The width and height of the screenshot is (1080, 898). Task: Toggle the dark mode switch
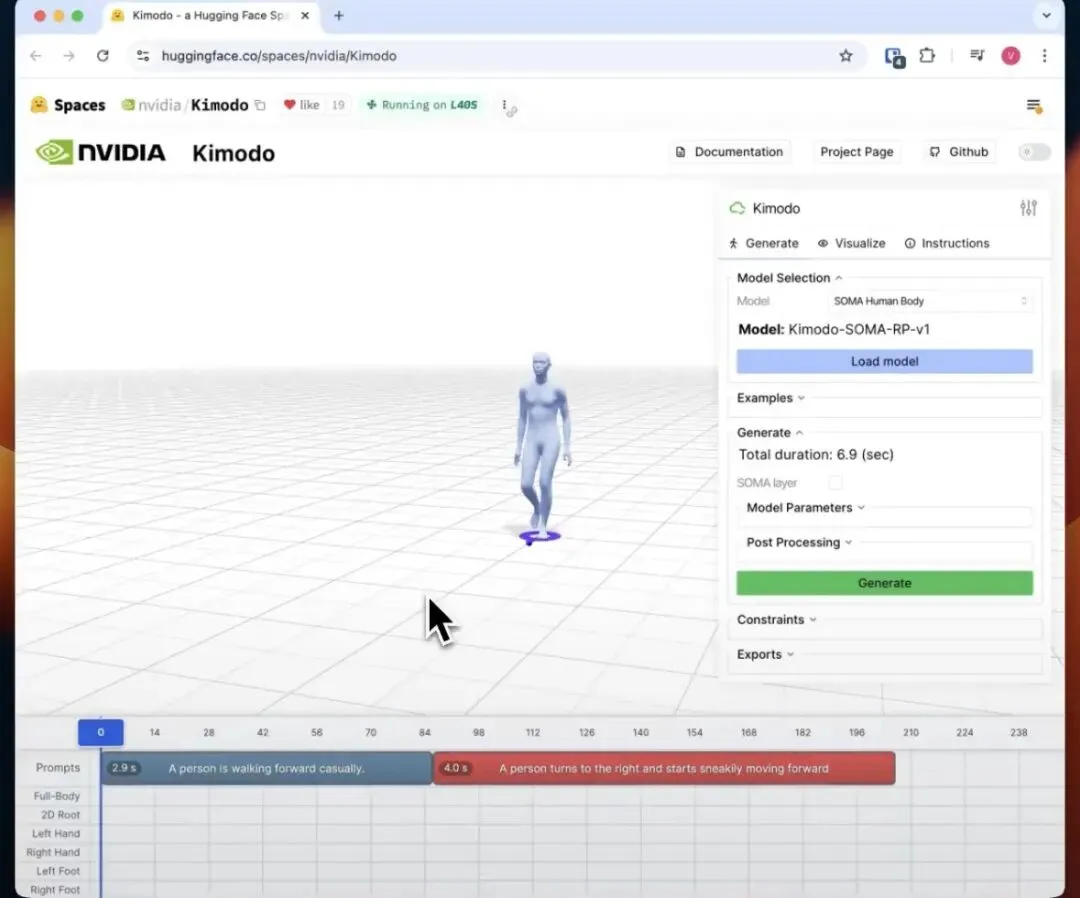(1034, 152)
